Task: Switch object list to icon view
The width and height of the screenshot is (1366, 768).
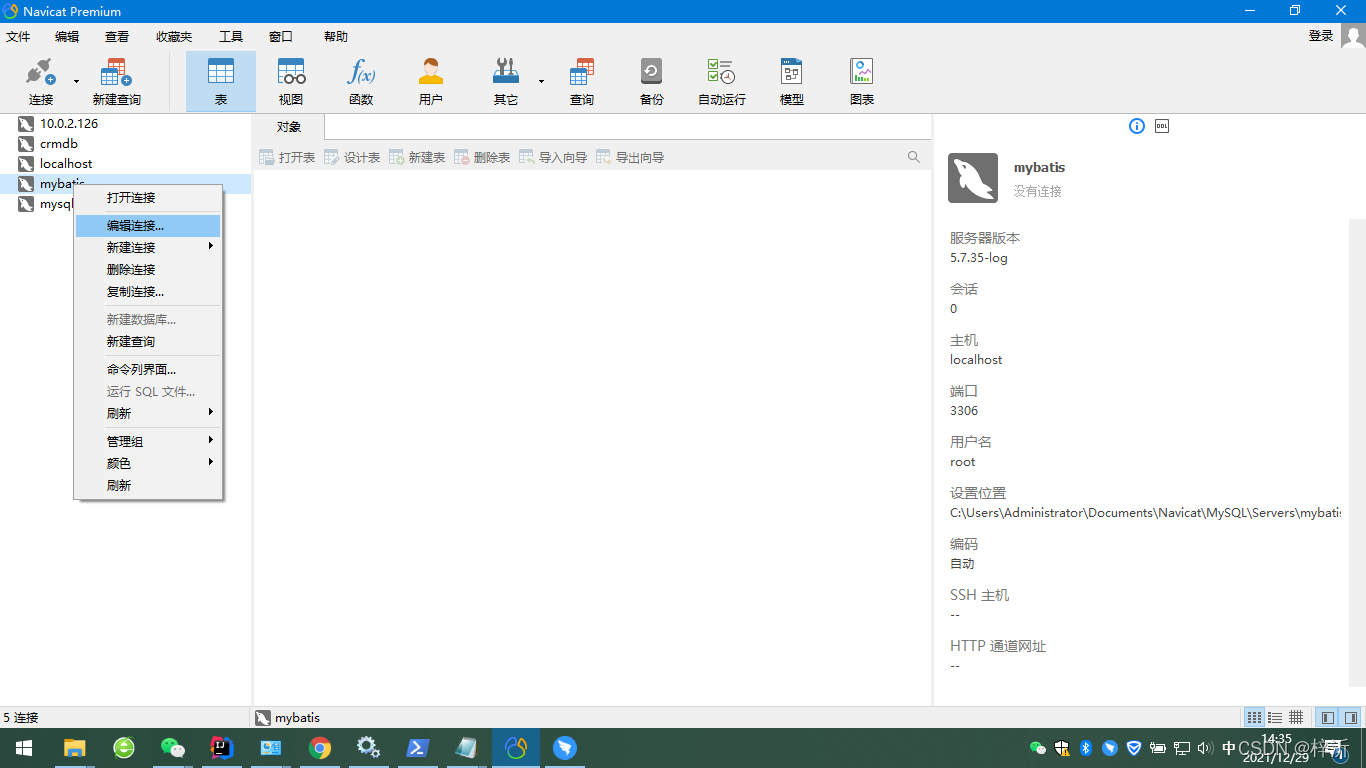Action: 1254,717
